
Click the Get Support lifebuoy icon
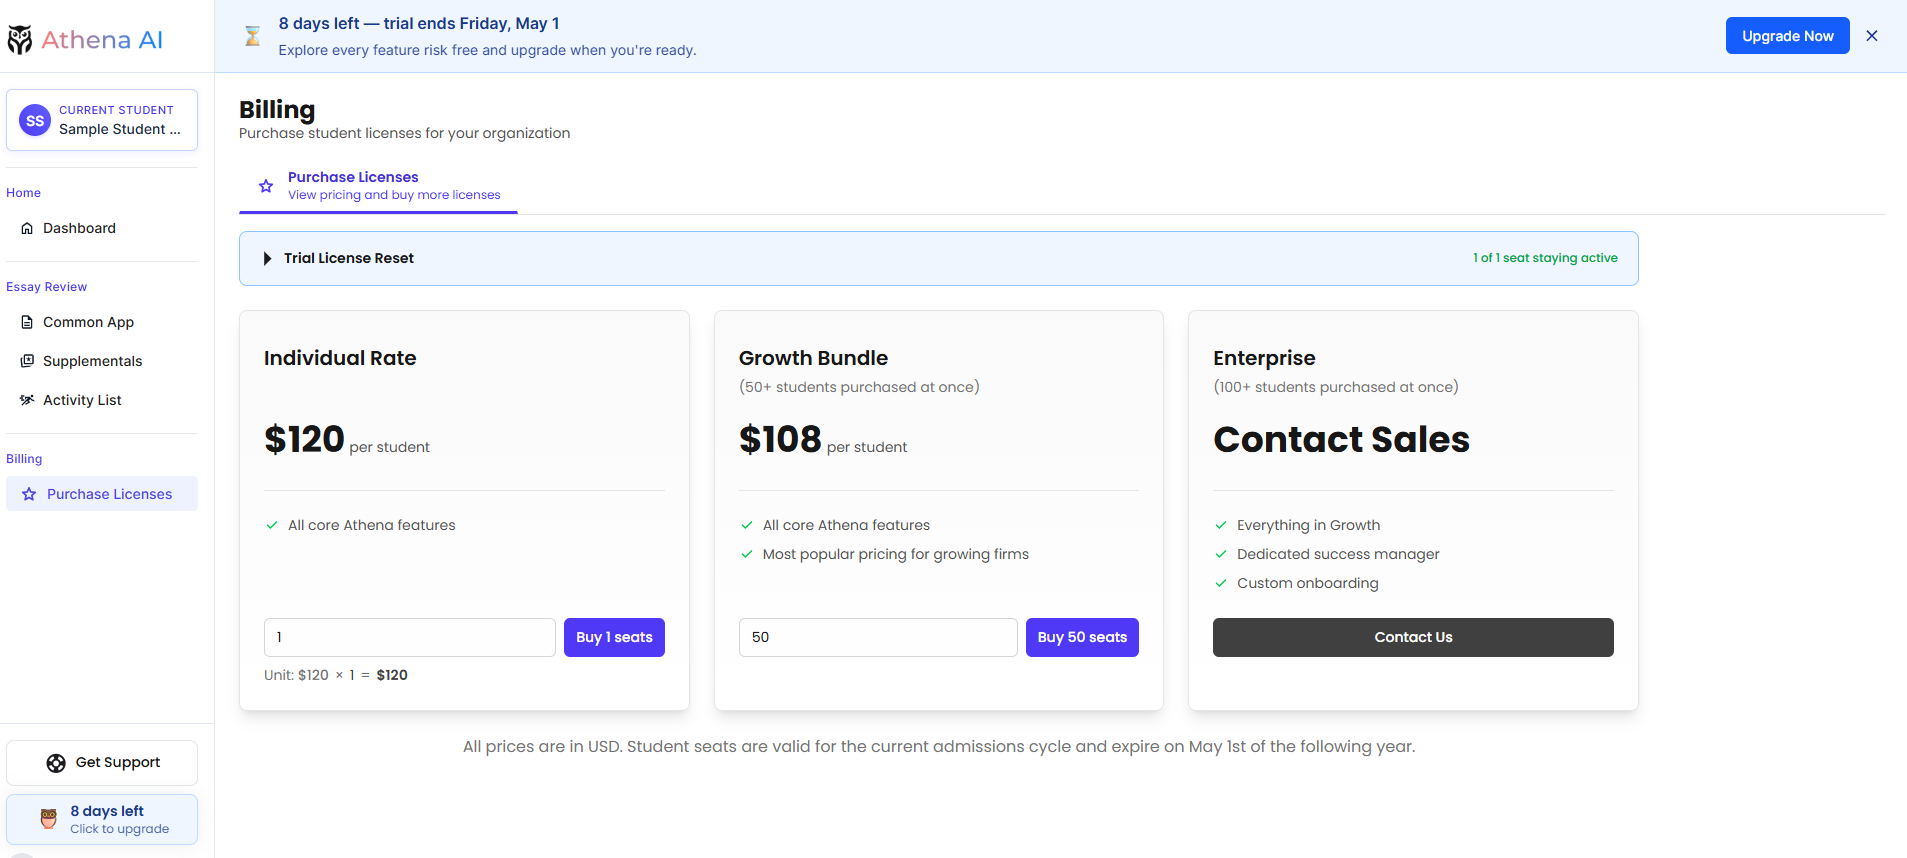pyautogui.click(x=56, y=763)
